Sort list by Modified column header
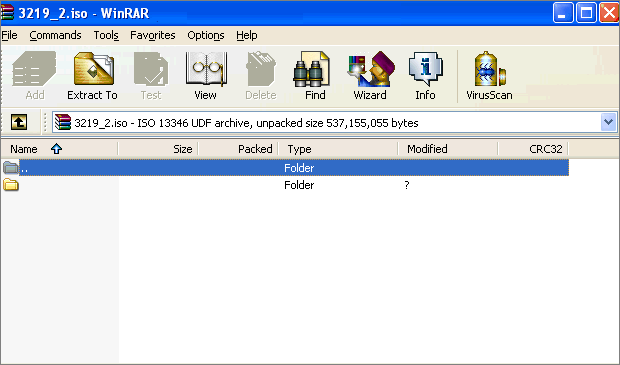The height and width of the screenshot is (365, 620). tap(448, 149)
